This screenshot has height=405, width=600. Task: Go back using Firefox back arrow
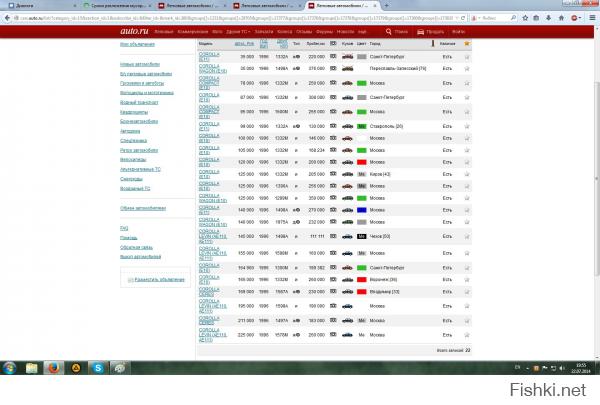click(7, 18)
